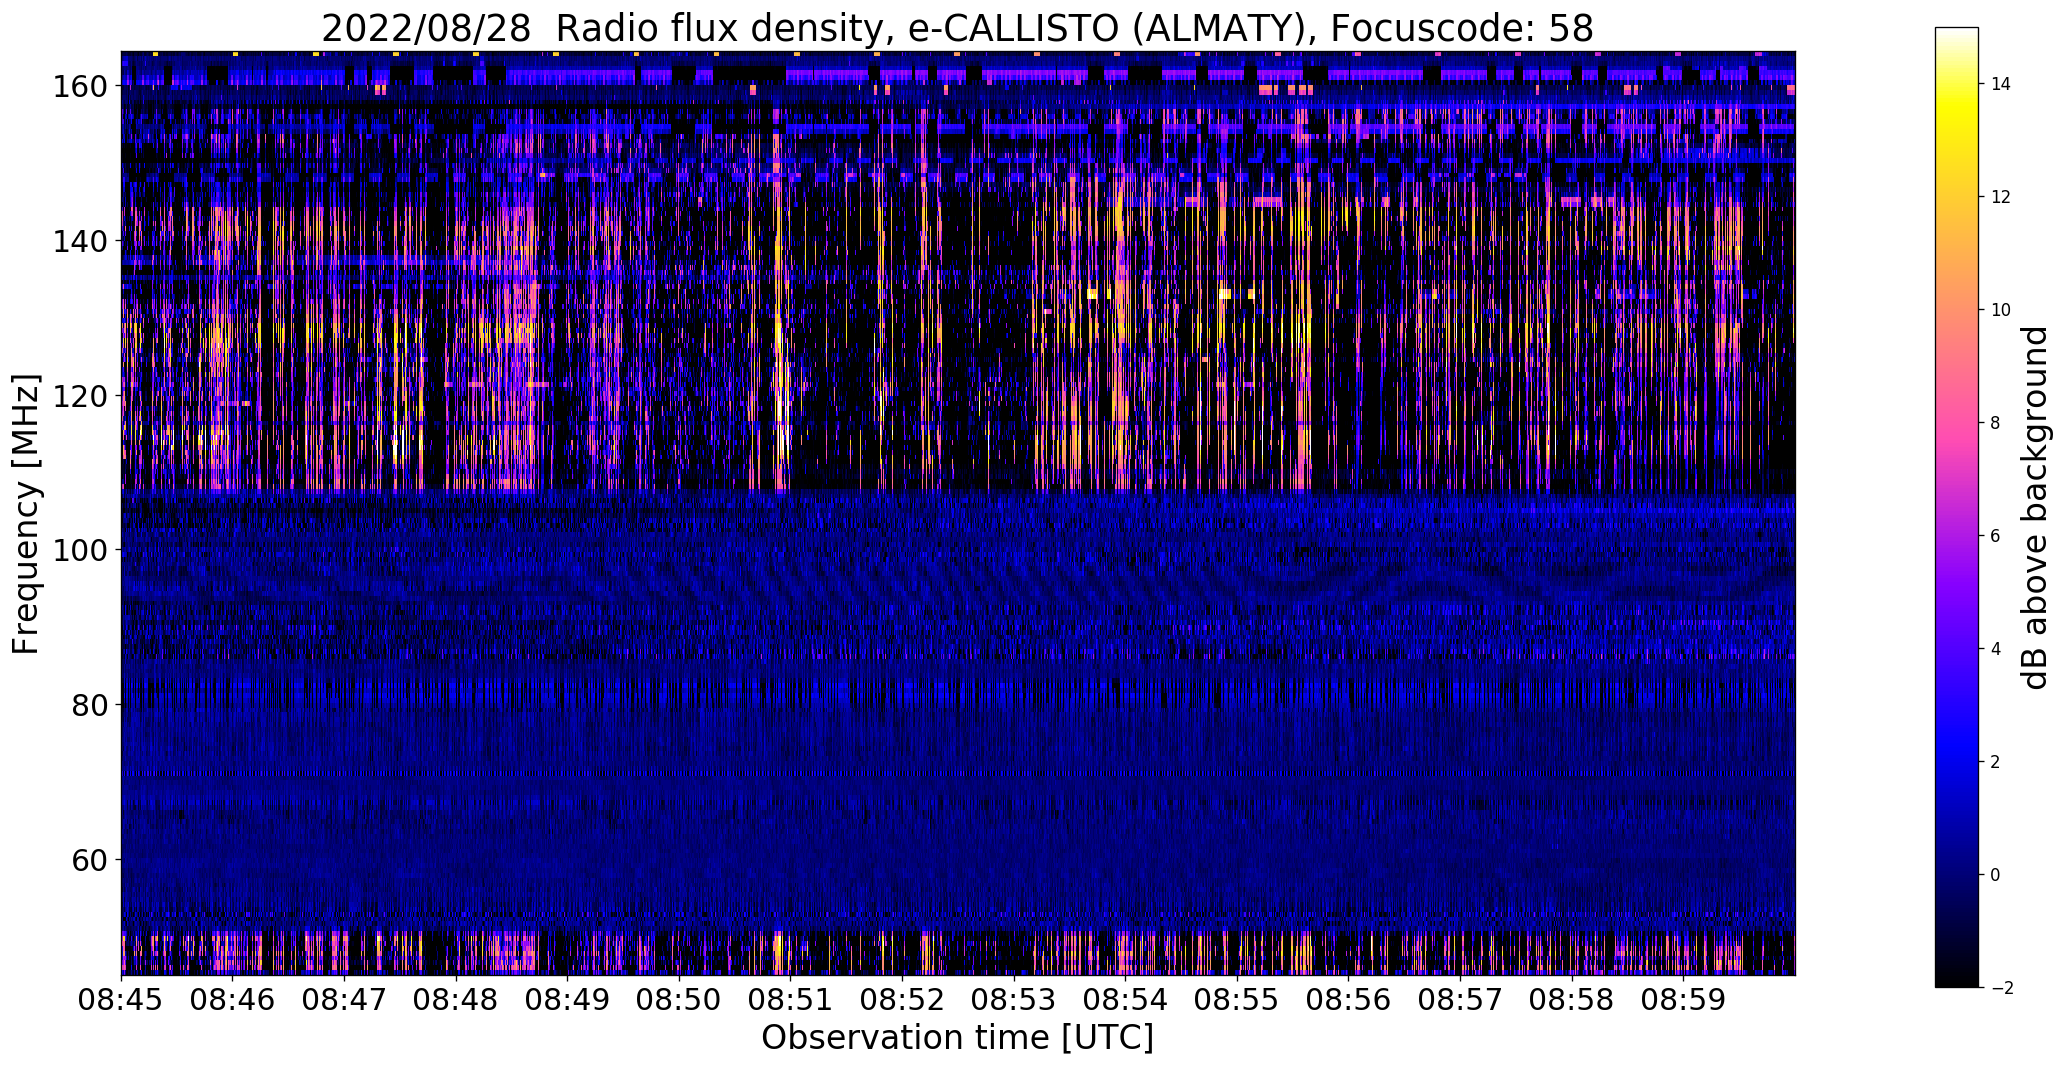Screen dimensions: 2066x1067
Task: Click the colorbar tick label 2
Action: [1996, 762]
